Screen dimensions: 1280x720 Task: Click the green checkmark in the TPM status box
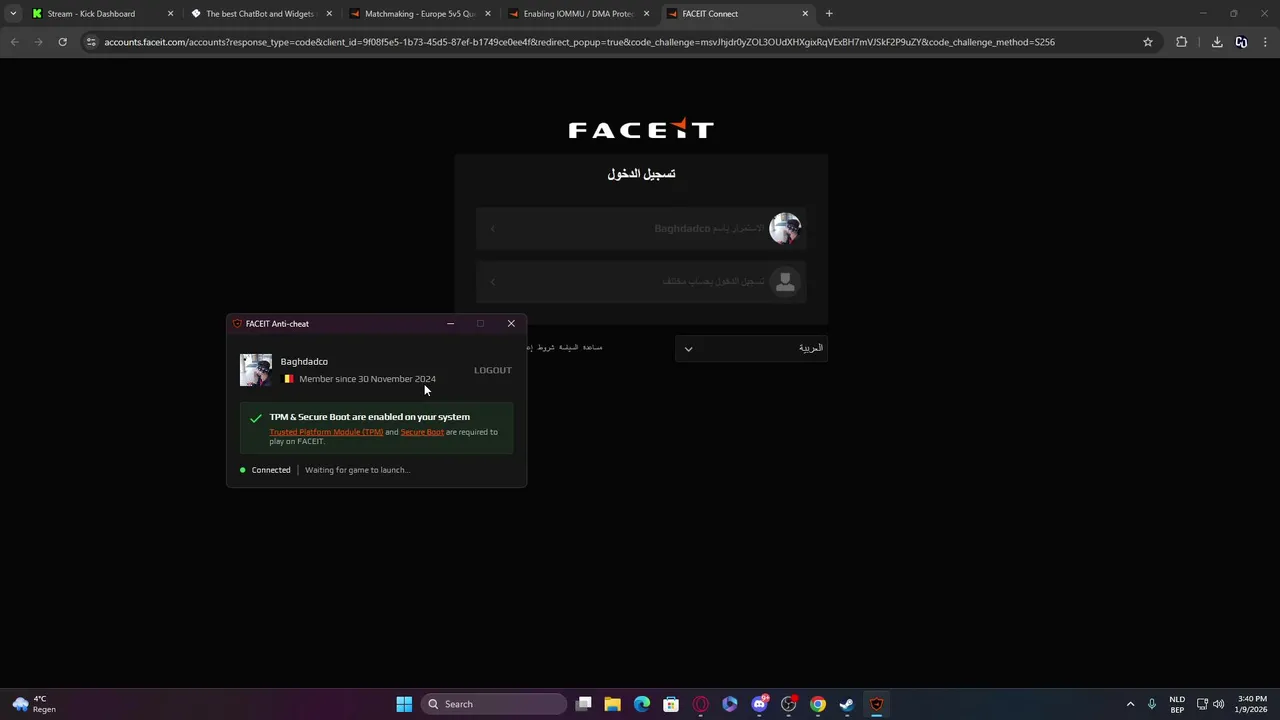coord(256,419)
